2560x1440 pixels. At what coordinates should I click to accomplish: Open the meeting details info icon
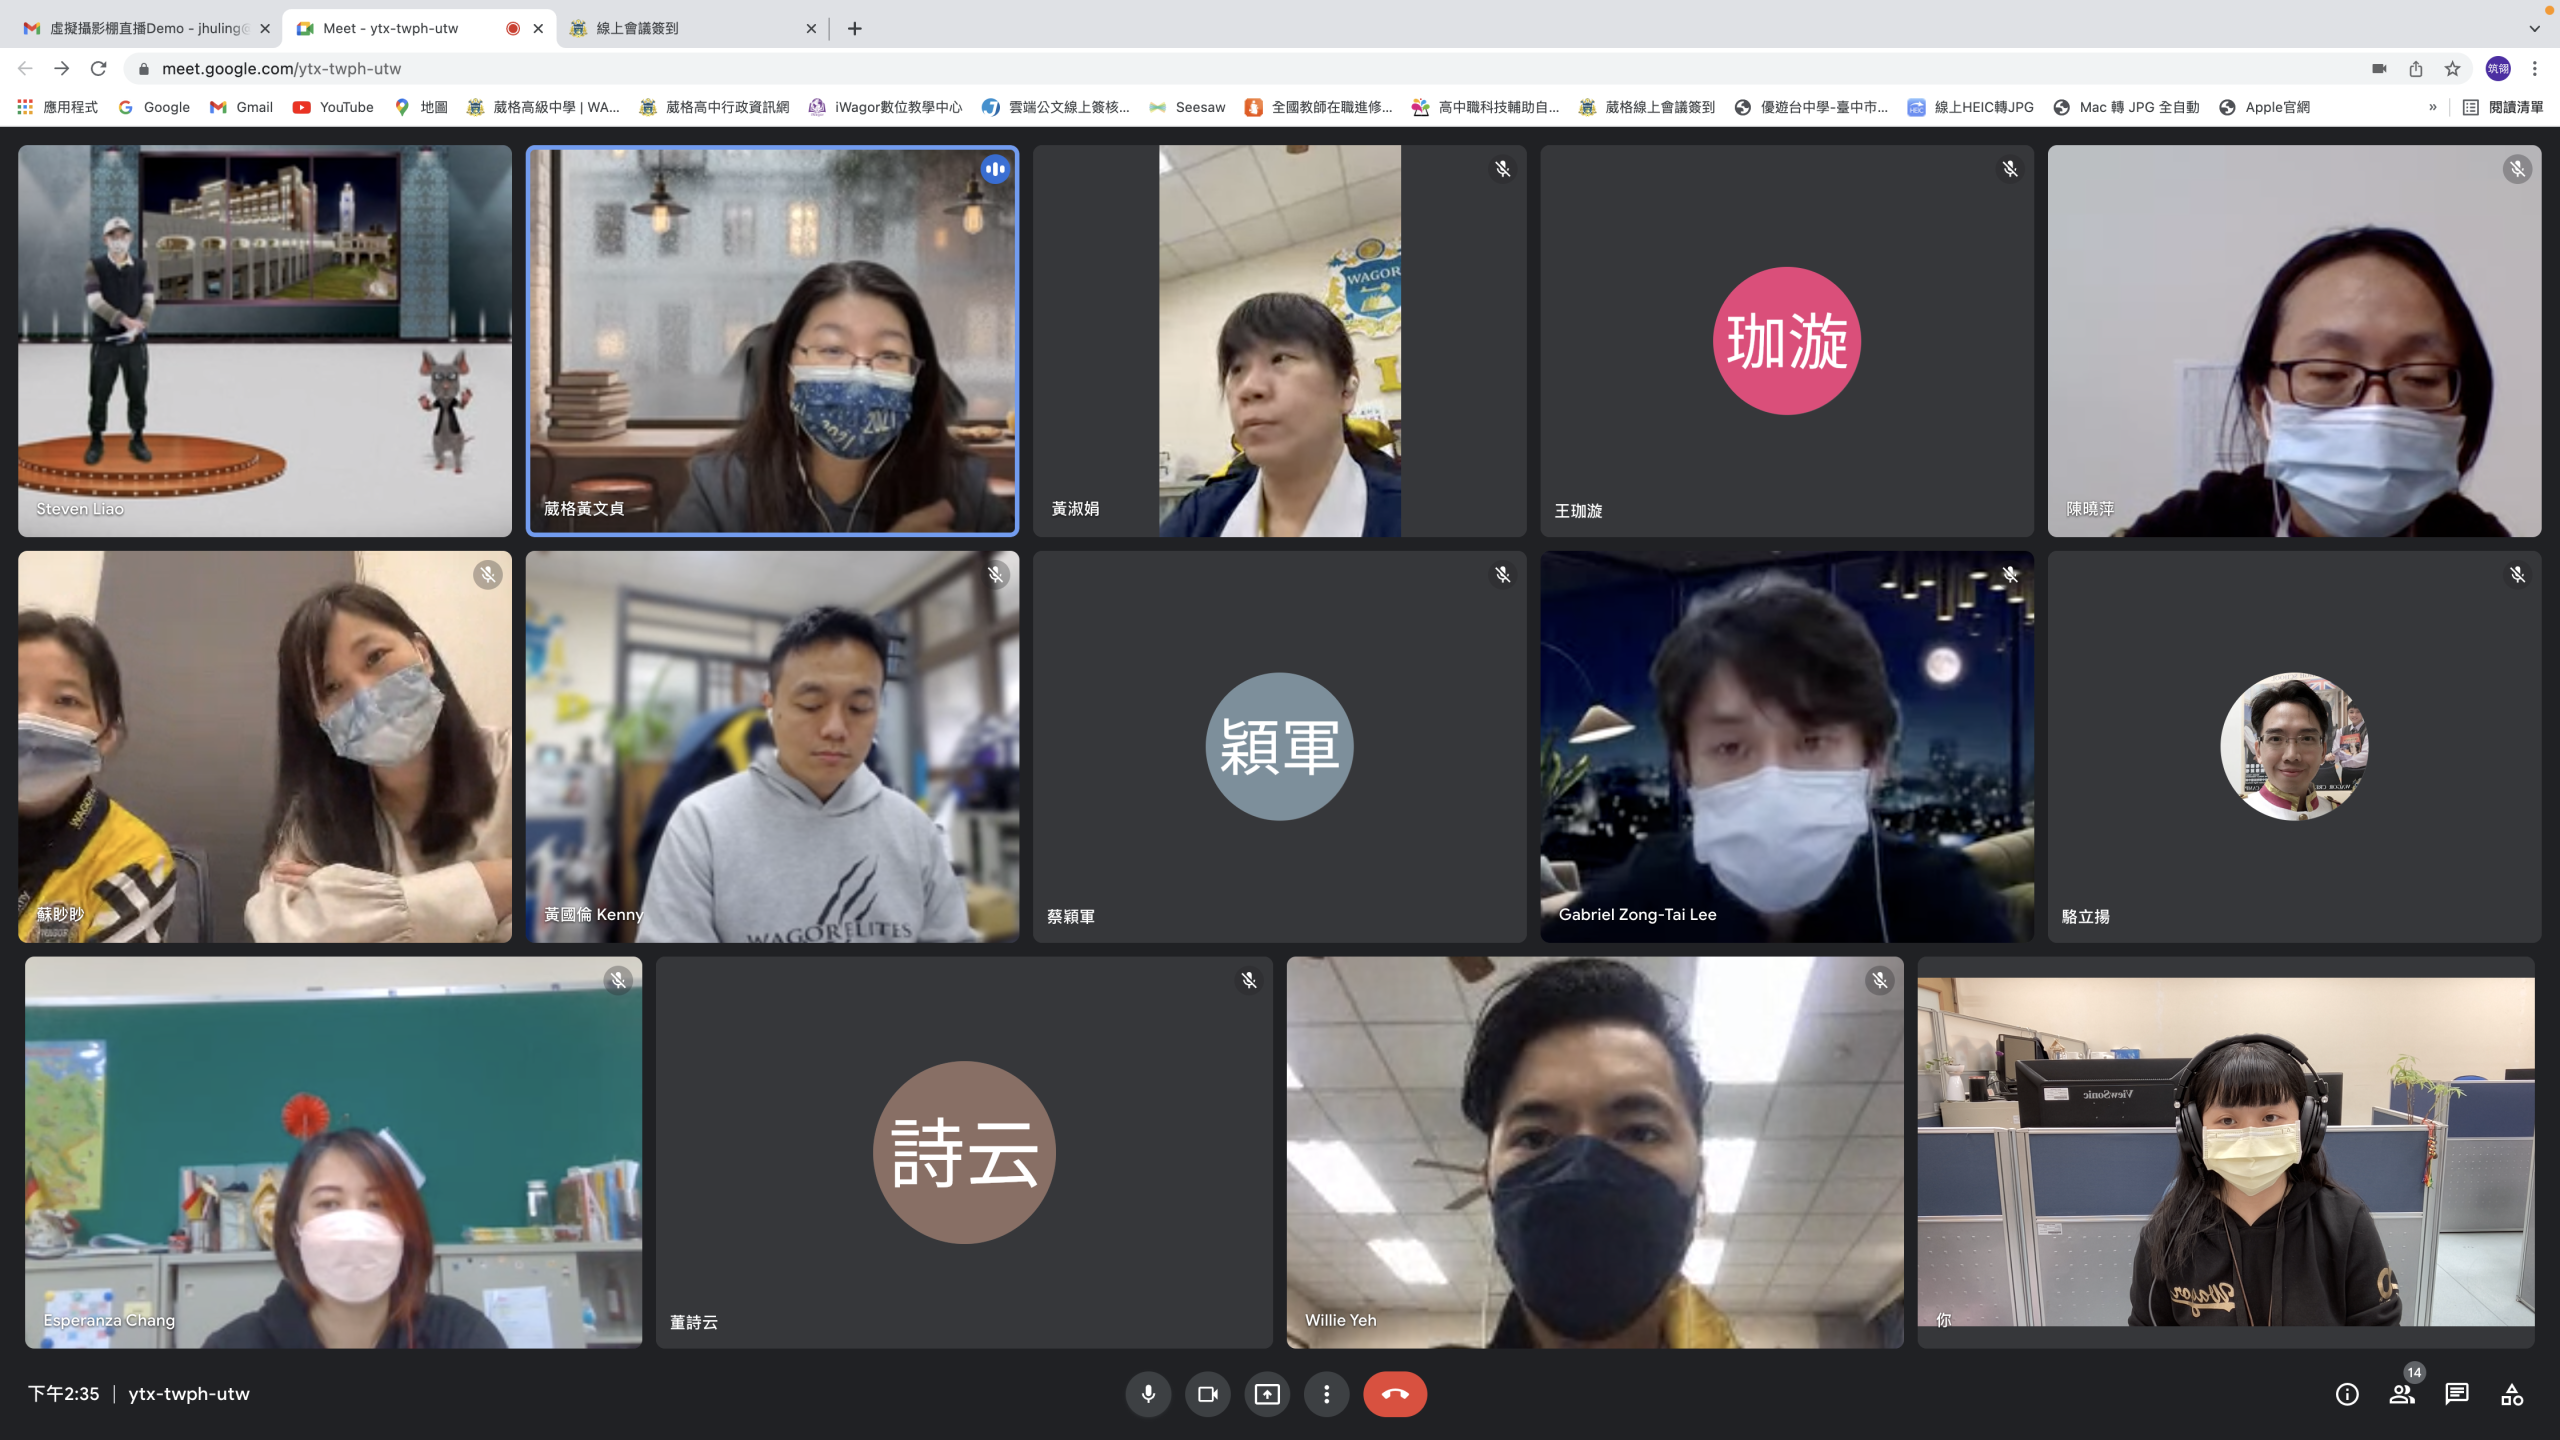[2346, 1394]
